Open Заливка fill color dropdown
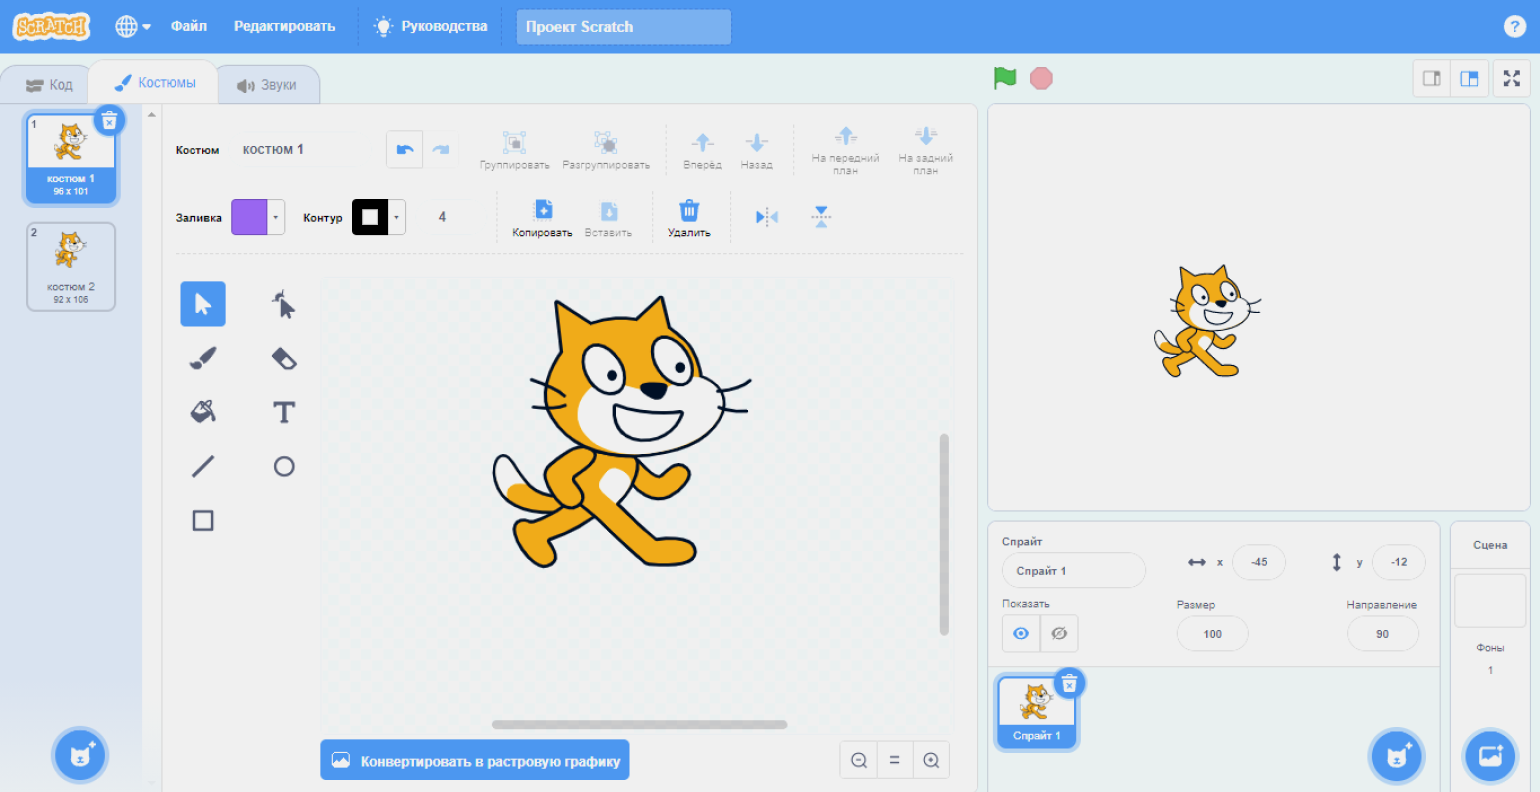This screenshot has height=792, width=1540. [x=258, y=217]
